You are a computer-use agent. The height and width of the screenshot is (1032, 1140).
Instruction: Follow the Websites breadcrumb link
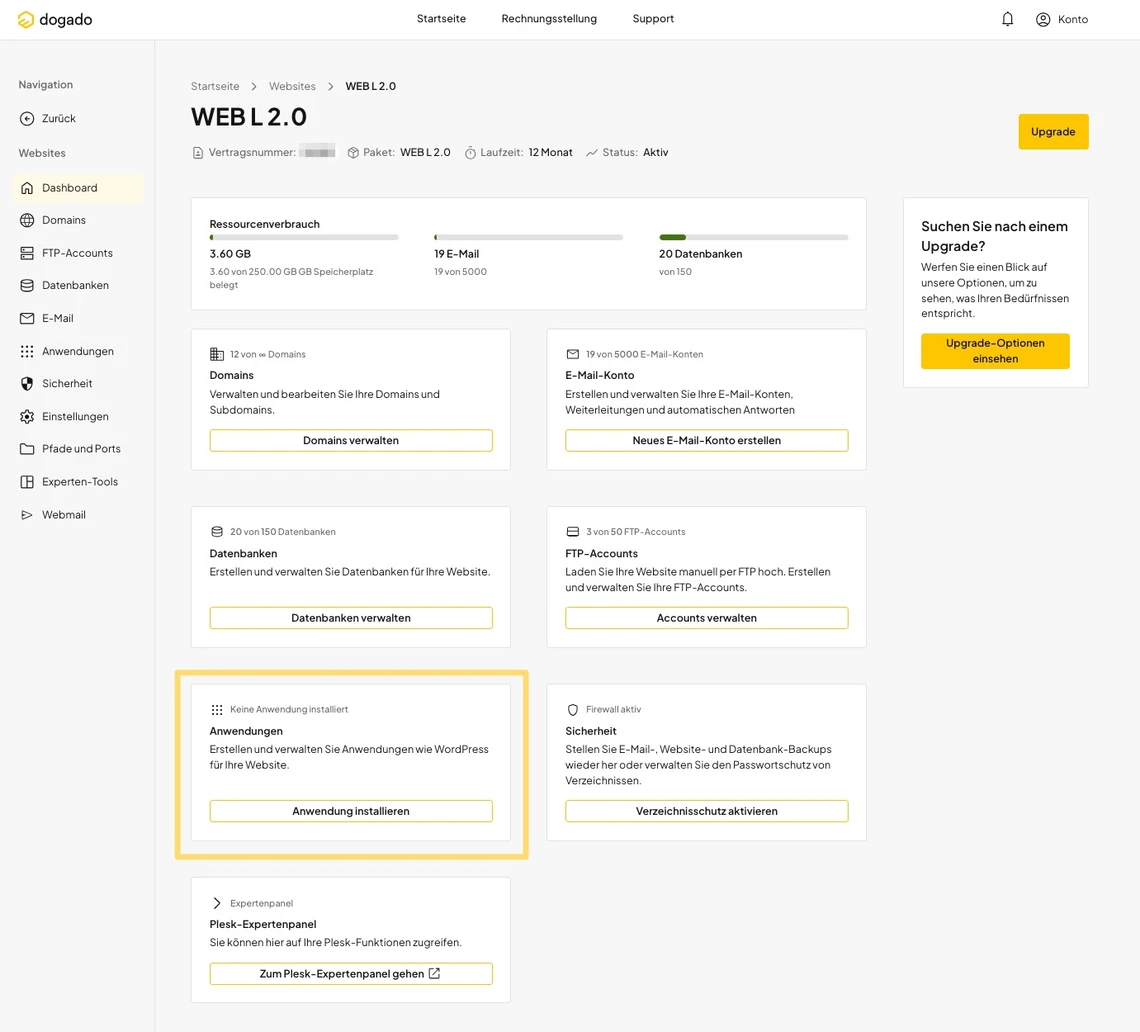pyautogui.click(x=292, y=86)
